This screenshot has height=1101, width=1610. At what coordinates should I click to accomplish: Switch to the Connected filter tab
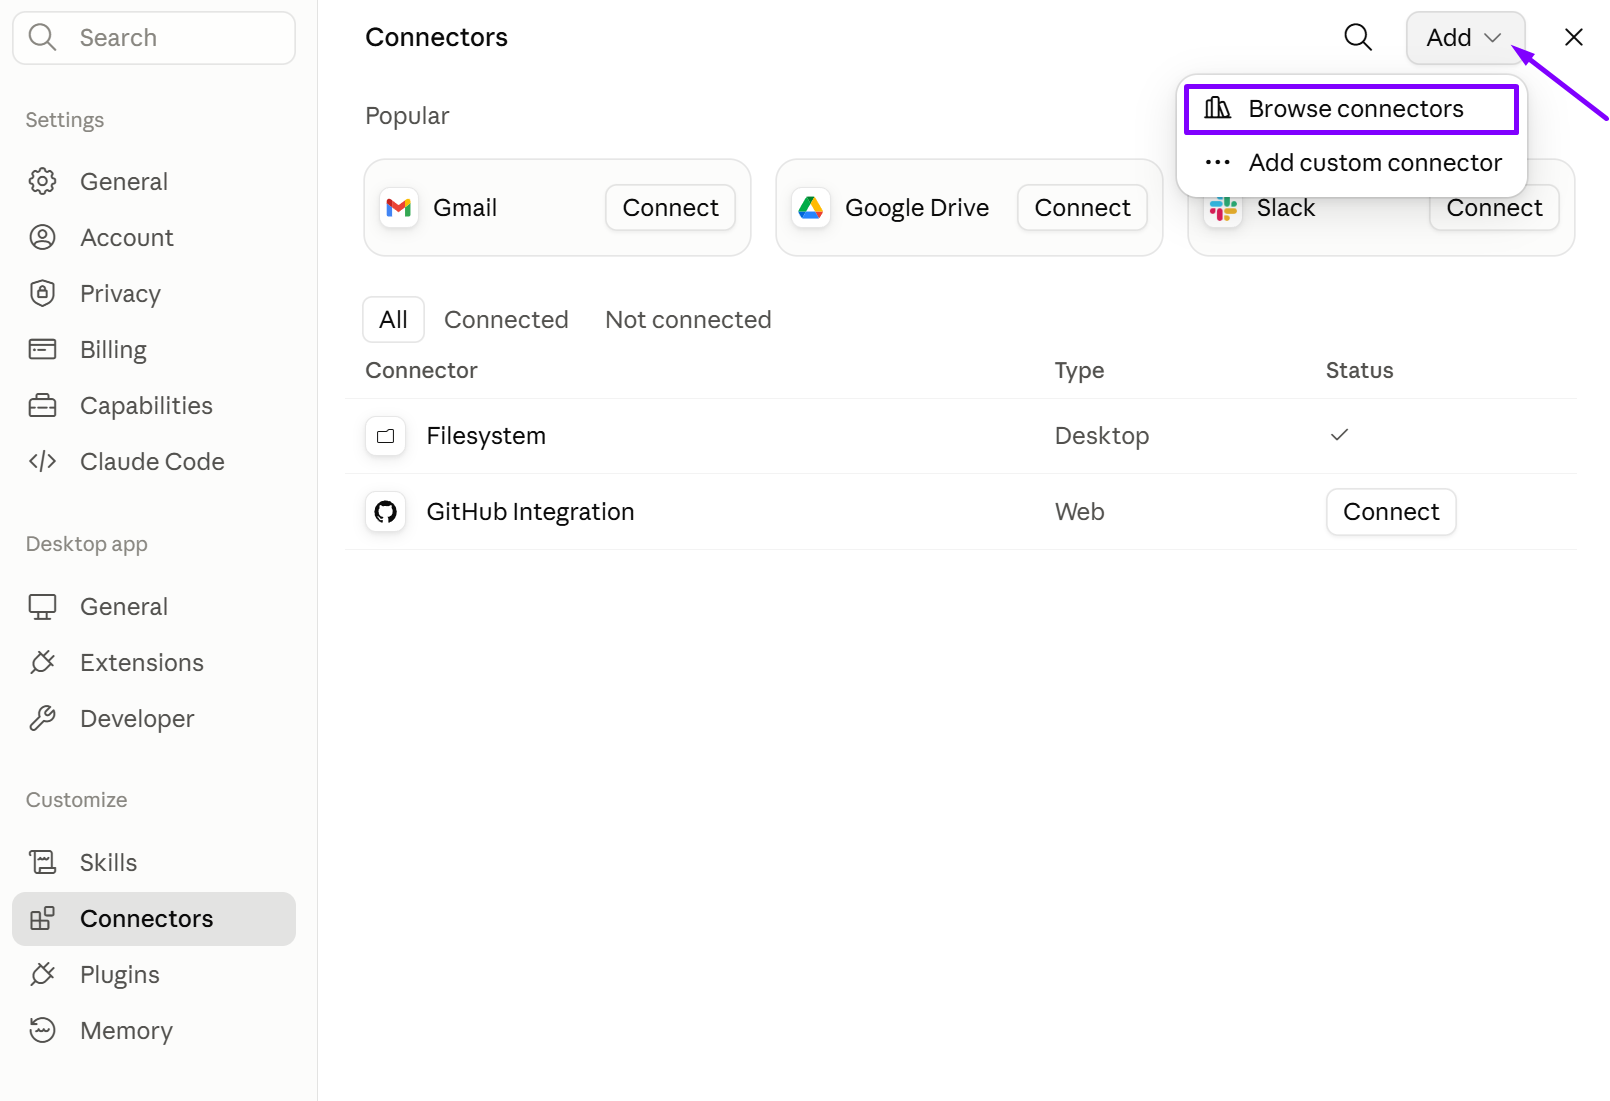point(506,320)
